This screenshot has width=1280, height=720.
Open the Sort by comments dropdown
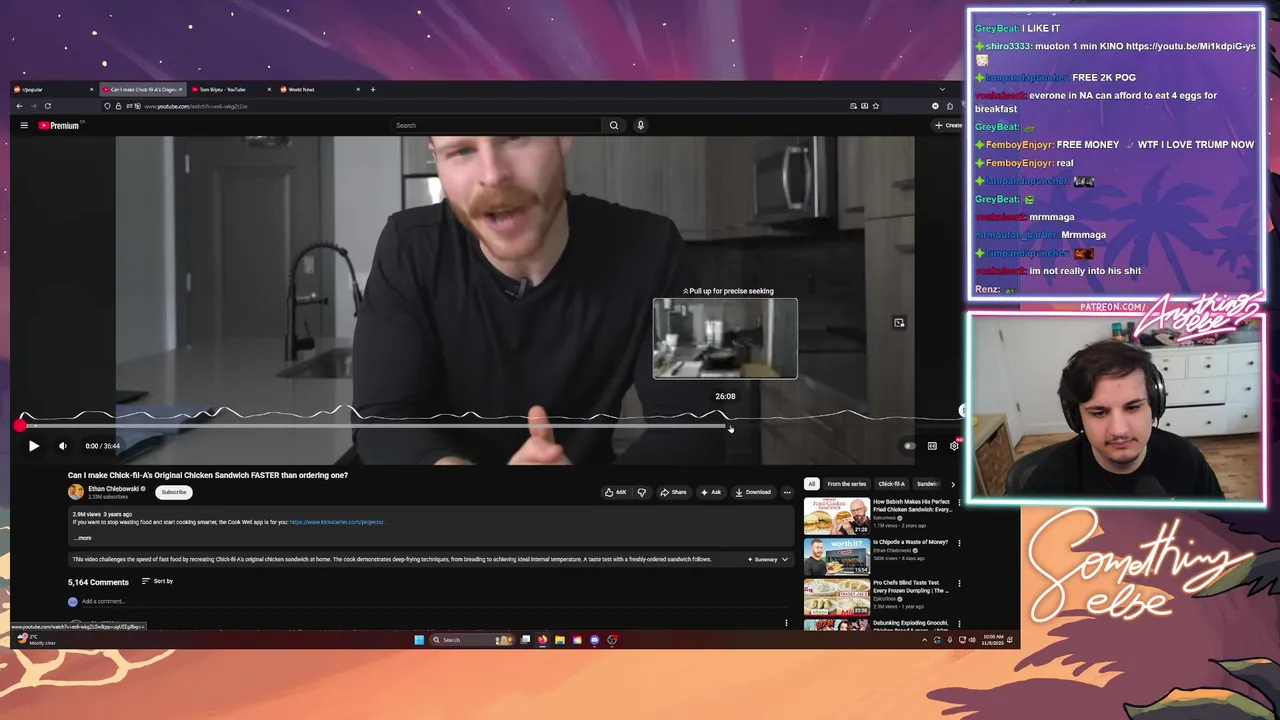(x=157, y=581)
